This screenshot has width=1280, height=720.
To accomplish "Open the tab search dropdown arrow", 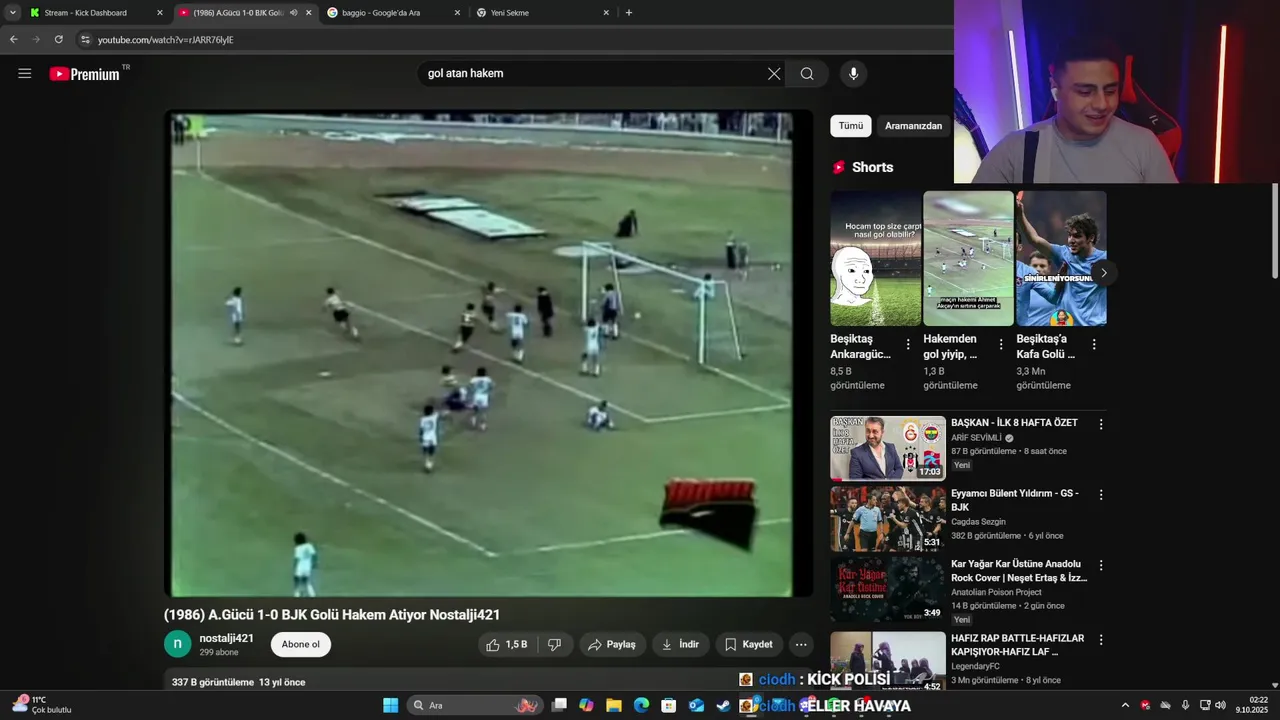I will tap(13, 13).
